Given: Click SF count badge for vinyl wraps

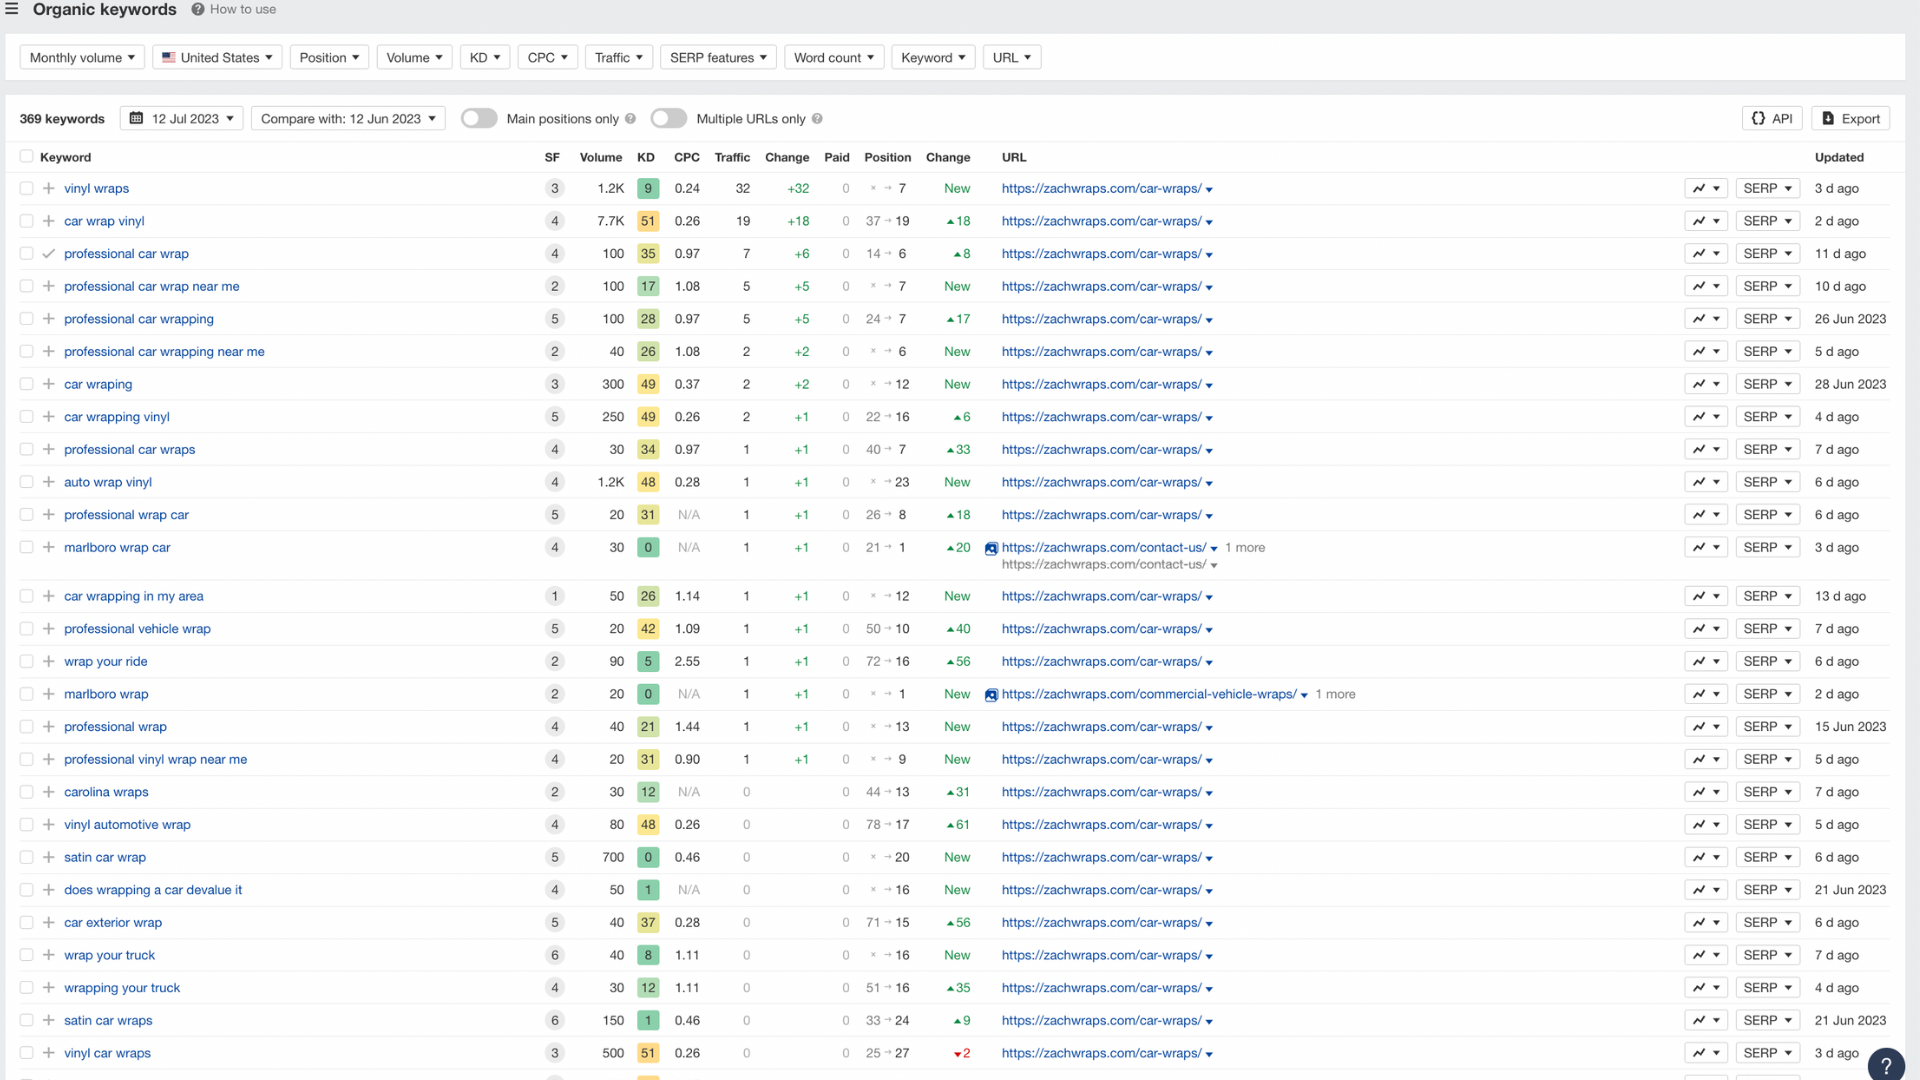Looking at the screenshot, I should tap(555, 188).
